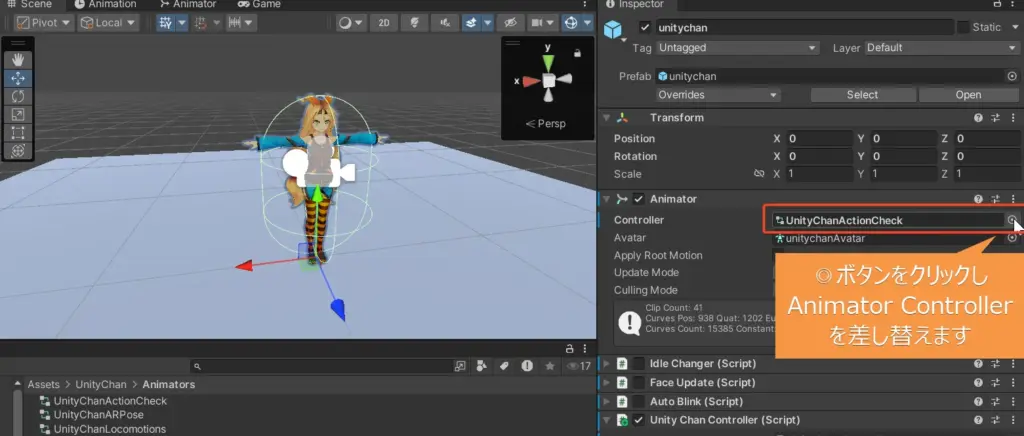Open Transform preset settings icon

996,118
